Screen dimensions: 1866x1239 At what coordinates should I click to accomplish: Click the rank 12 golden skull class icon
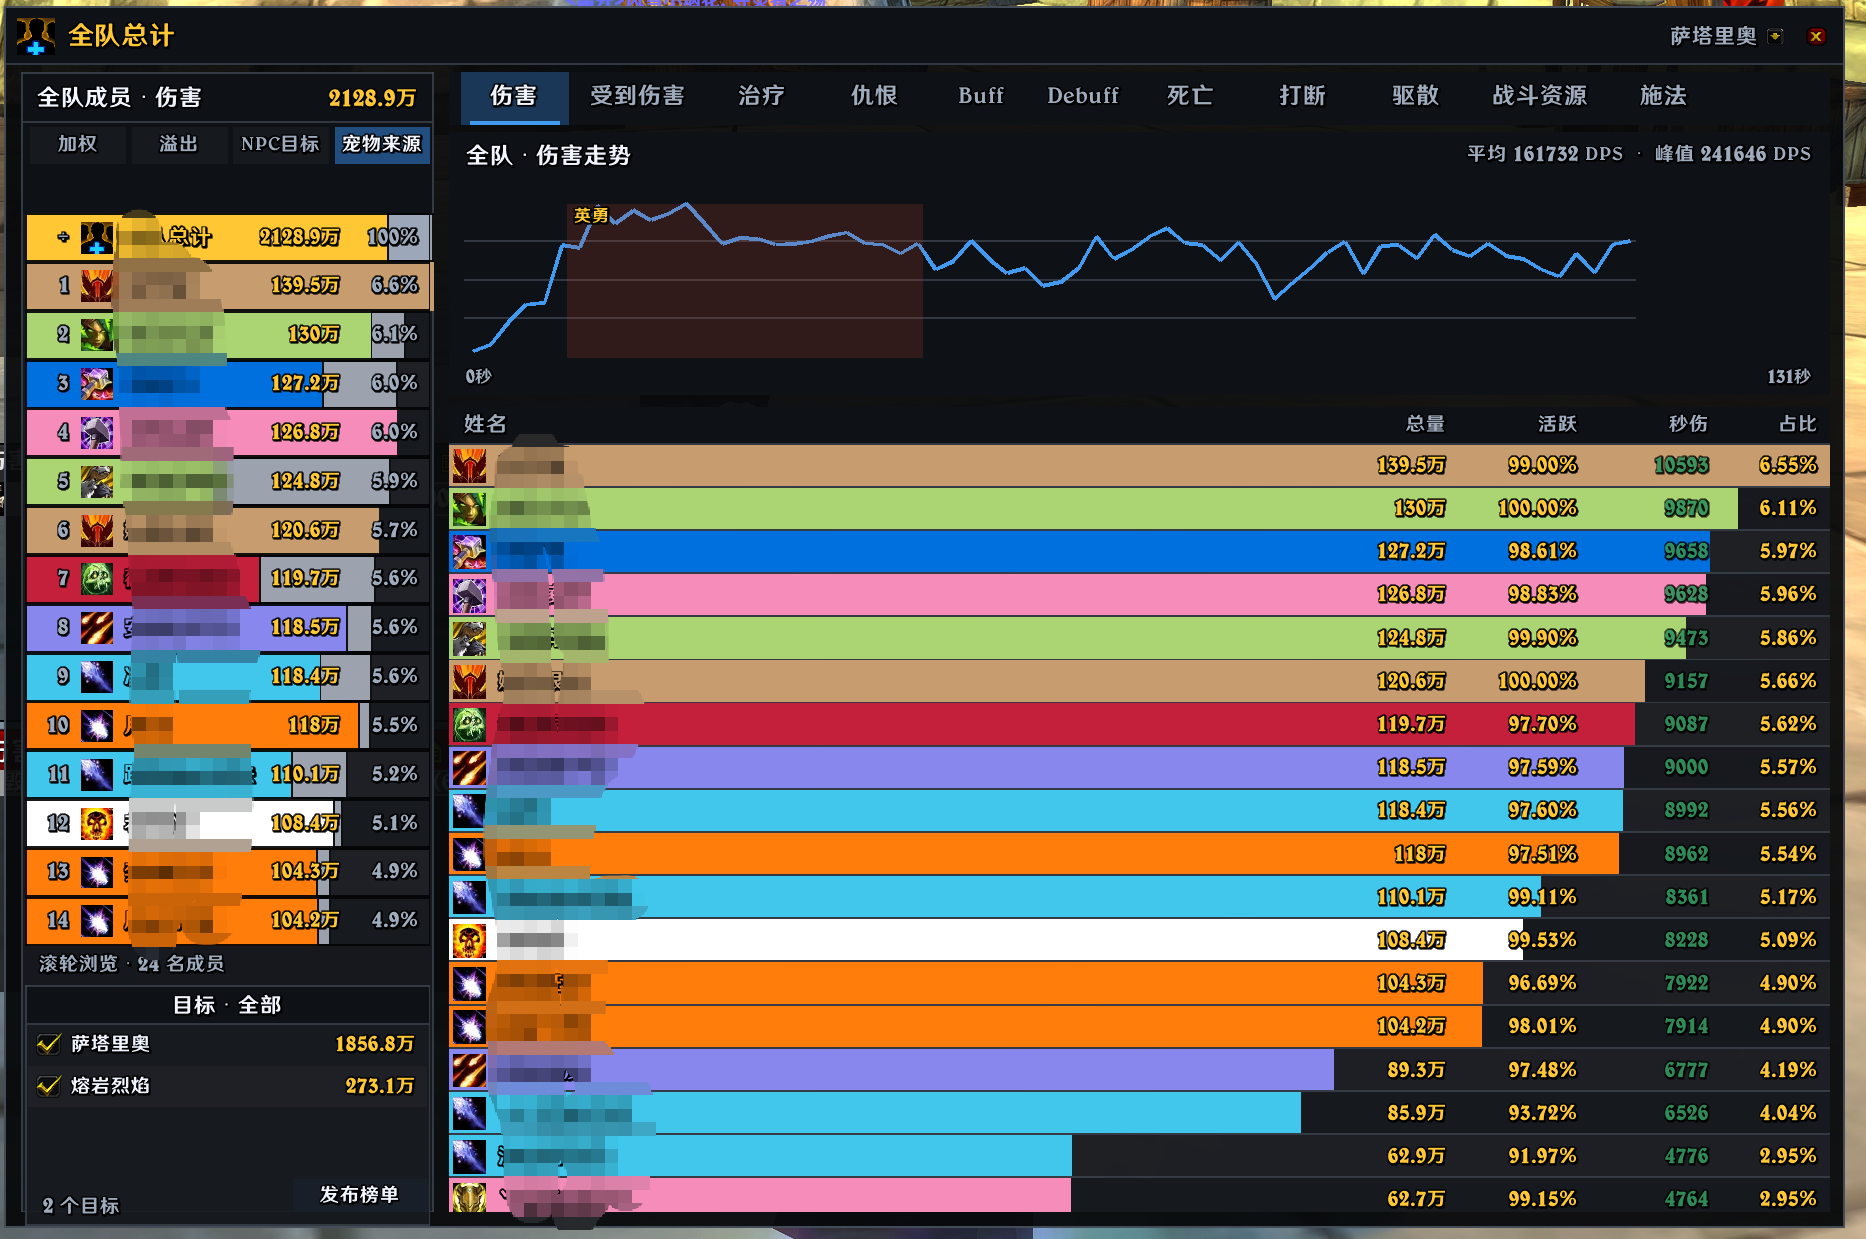(97, 823)
